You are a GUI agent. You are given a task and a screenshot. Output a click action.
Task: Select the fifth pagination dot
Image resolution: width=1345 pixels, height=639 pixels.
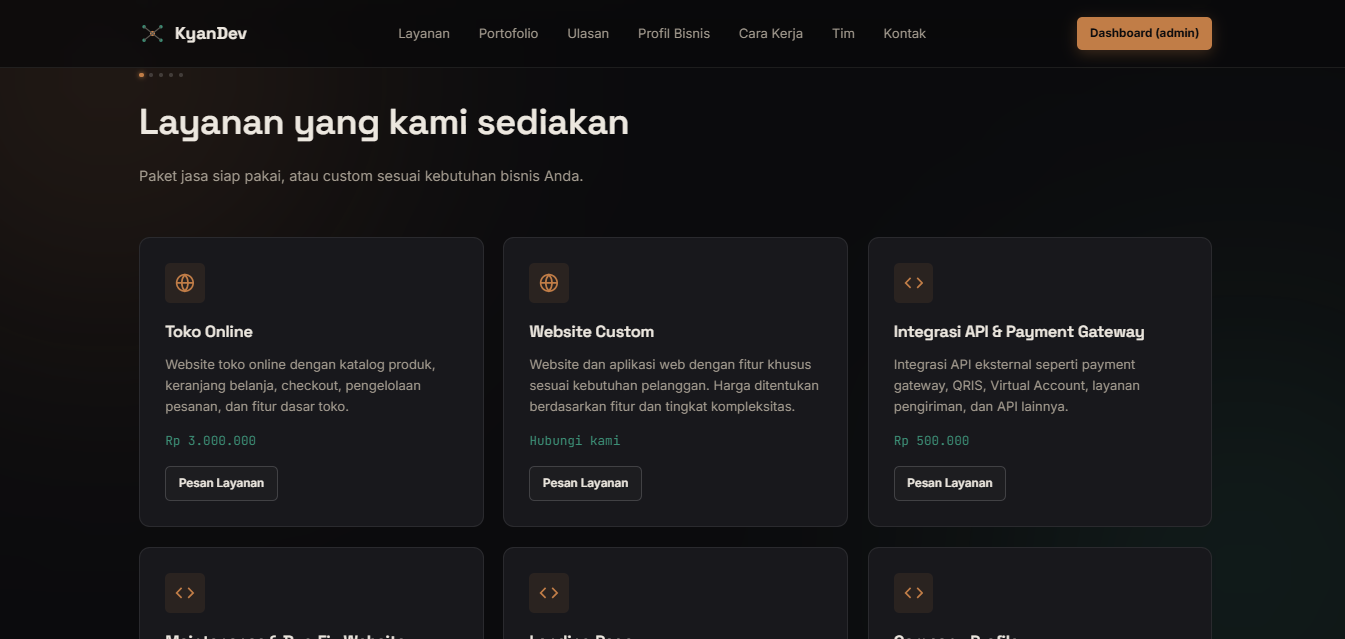tap(181, 75)
